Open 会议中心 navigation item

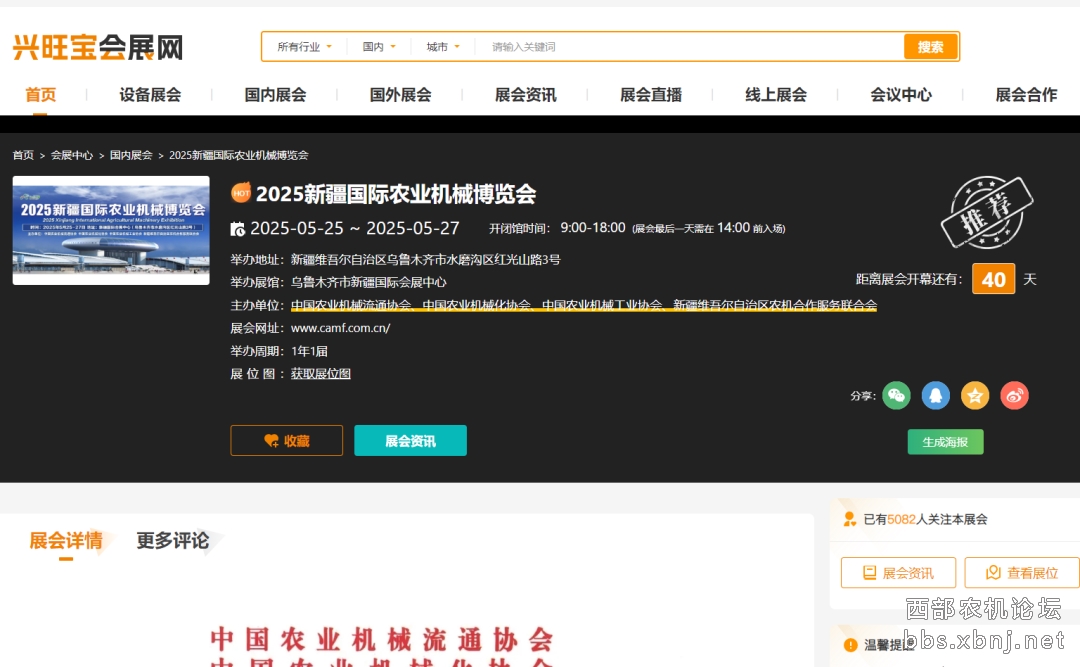(902, 95)
